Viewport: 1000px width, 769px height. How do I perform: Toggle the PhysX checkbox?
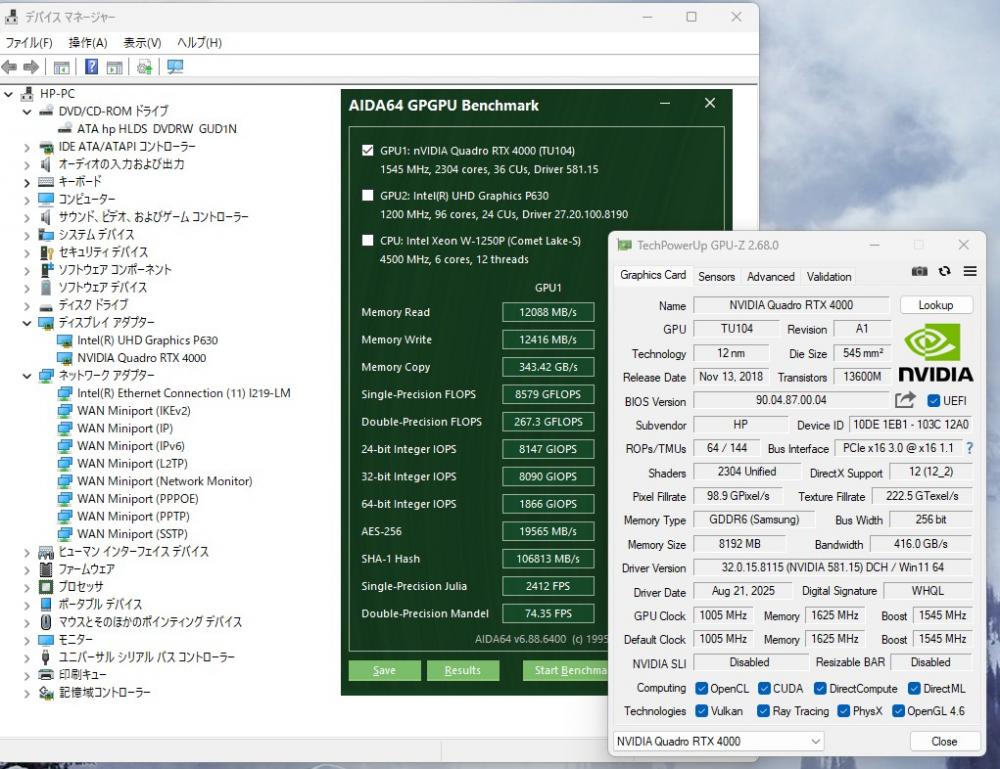point(843,710)
